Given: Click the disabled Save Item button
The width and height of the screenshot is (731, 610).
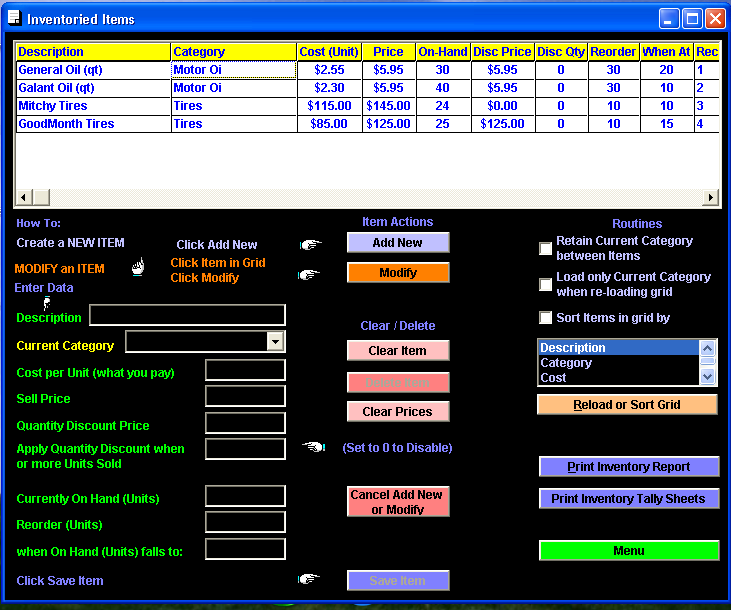Looking at the screenshot, I should (x=398, y=580).
